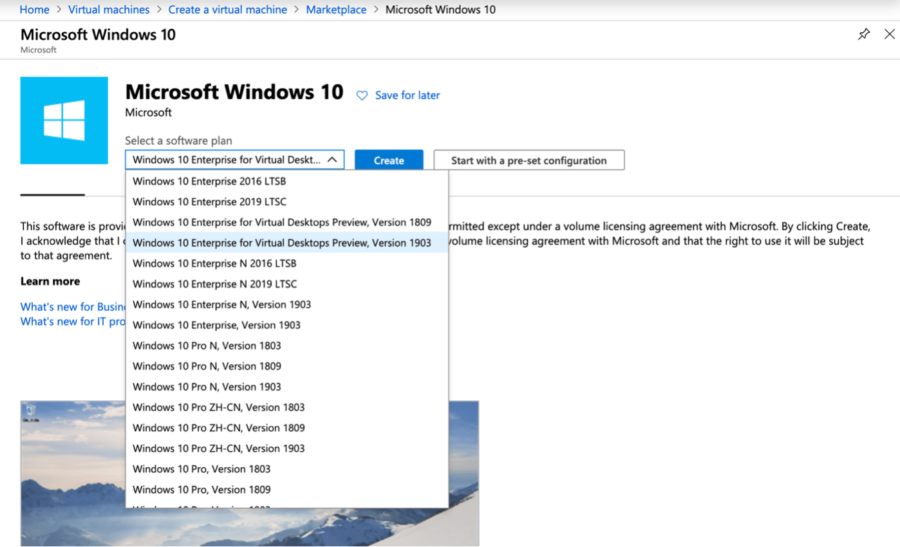The image size is (900, 547).
Task: Go to the Home breadcrumb
Action: (34, 10)
